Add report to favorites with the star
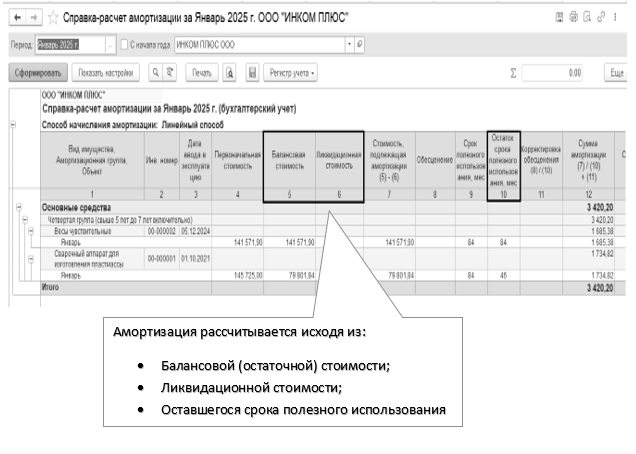This screenshot has width=636, height=454. (x=53, y=17)
